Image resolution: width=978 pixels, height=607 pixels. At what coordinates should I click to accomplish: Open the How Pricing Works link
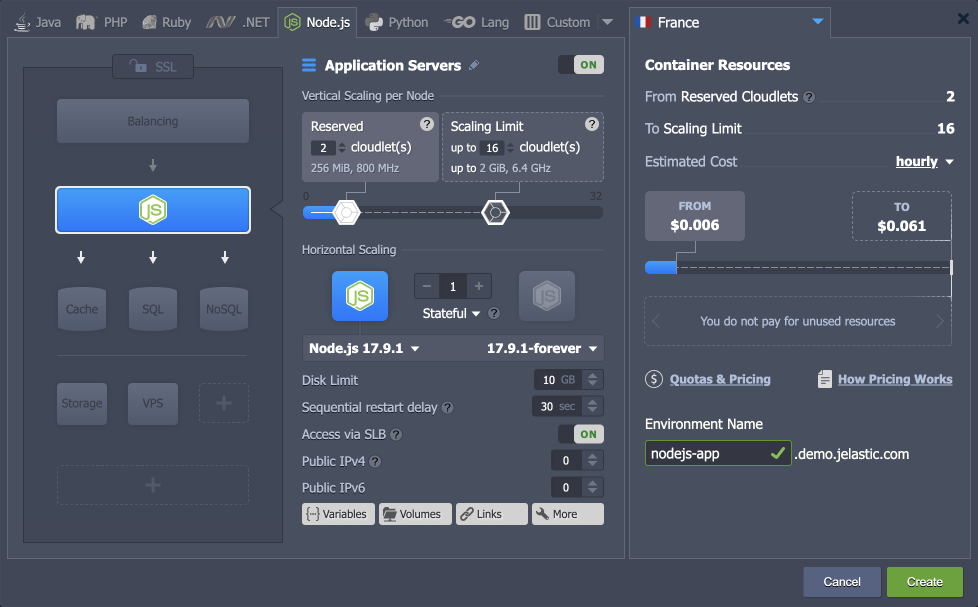894,378
